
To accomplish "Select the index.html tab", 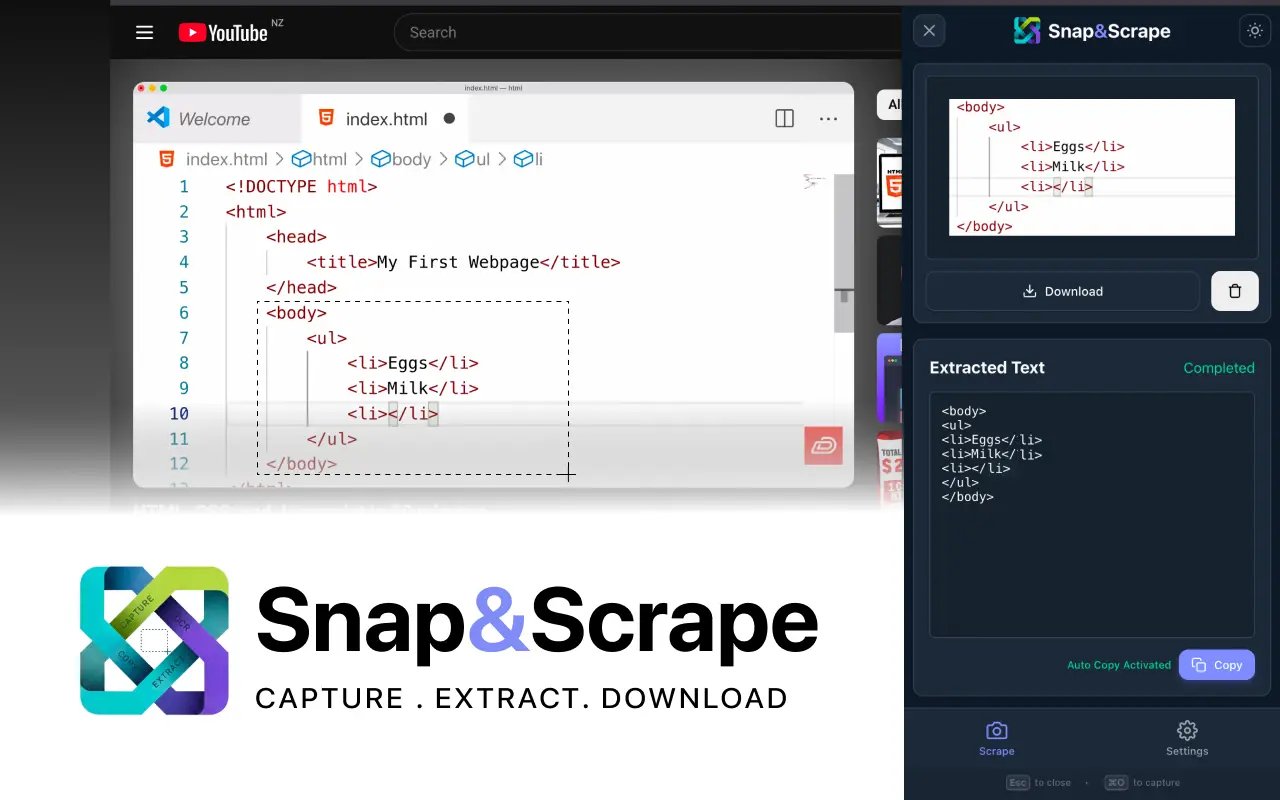I will (385, 117).
